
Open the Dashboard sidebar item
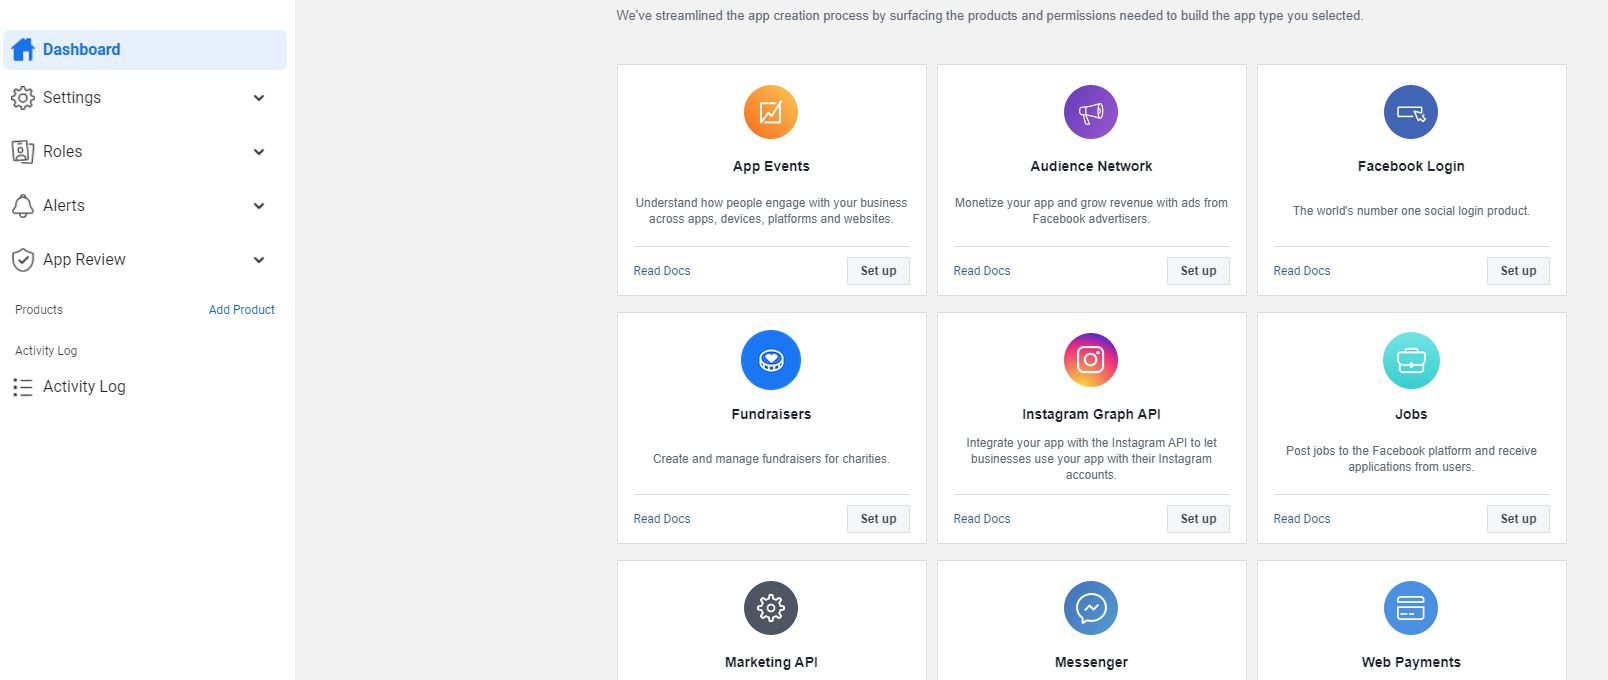point(81,49)
